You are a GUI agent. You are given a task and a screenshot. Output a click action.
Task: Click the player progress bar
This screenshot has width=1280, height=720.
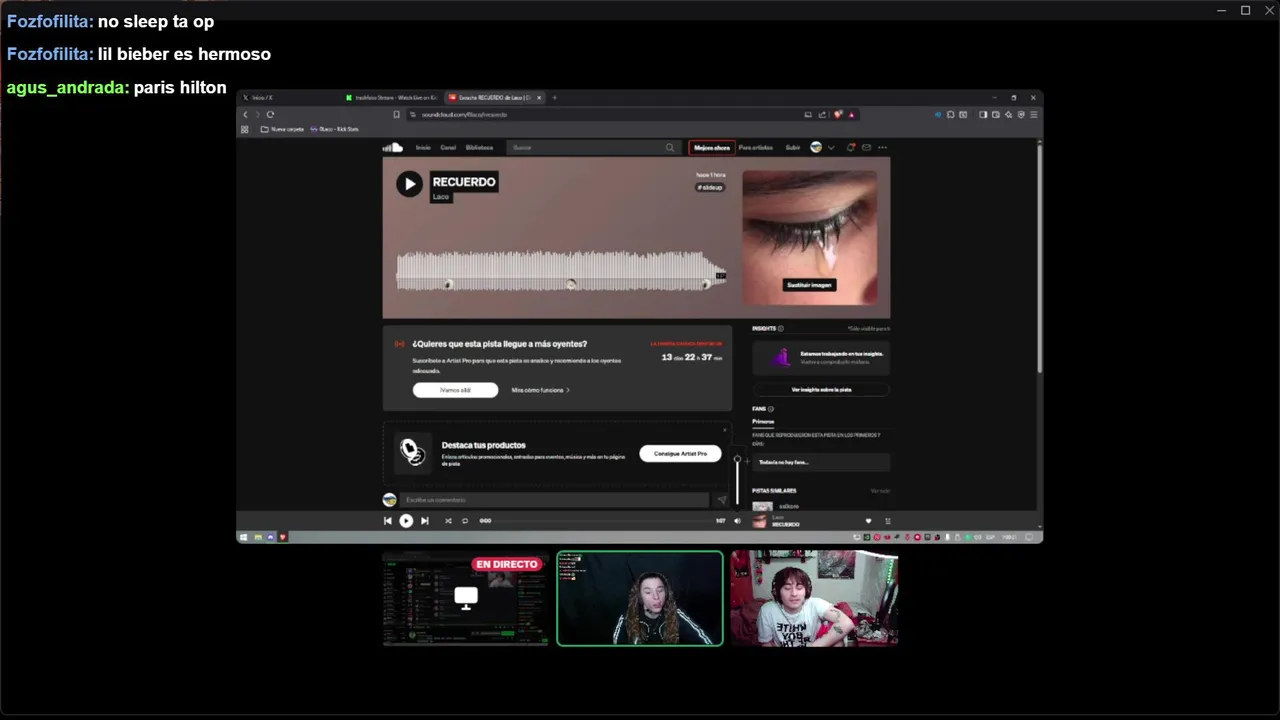click(603, 521)
